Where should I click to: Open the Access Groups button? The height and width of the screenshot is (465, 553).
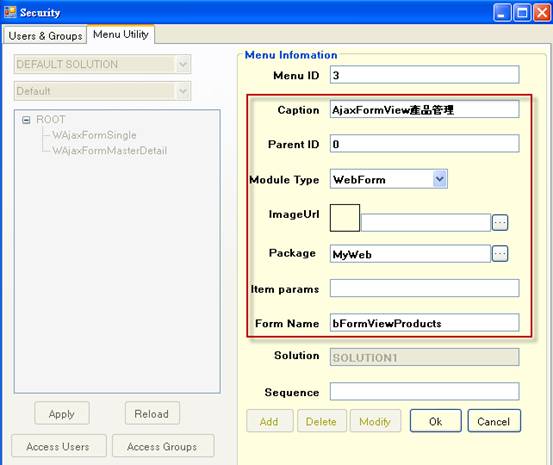click(163, 446)
